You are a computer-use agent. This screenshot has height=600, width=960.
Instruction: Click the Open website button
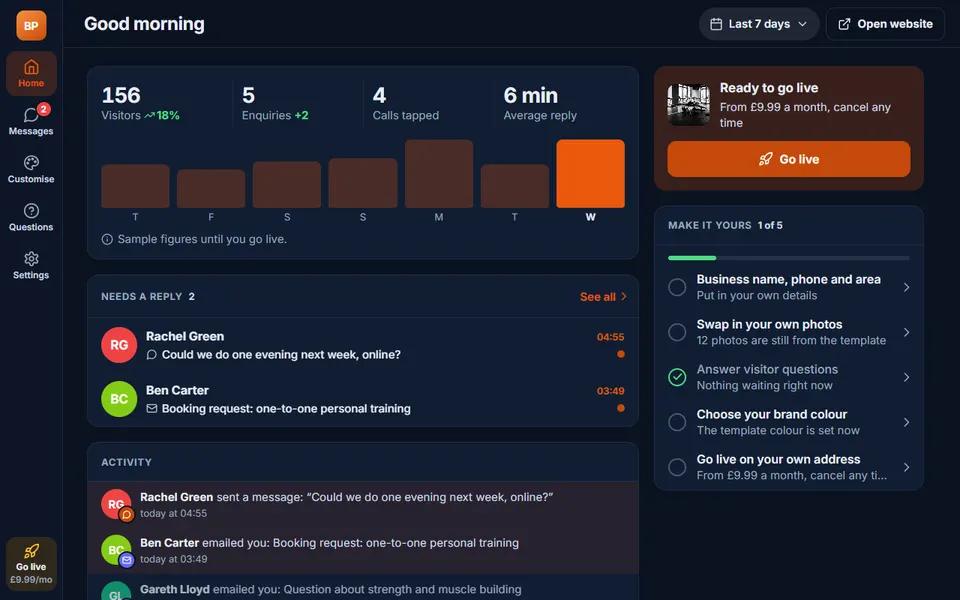pyautogui.click(x=885, y=24)
